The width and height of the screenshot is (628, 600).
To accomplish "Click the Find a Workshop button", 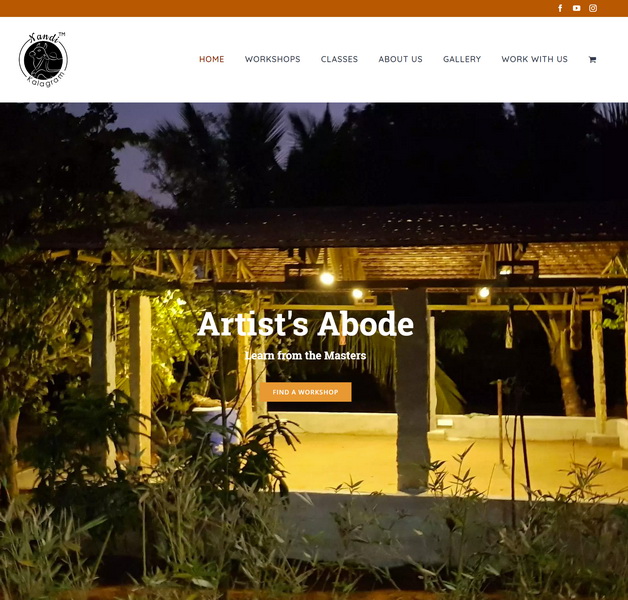I will [306, 392].
